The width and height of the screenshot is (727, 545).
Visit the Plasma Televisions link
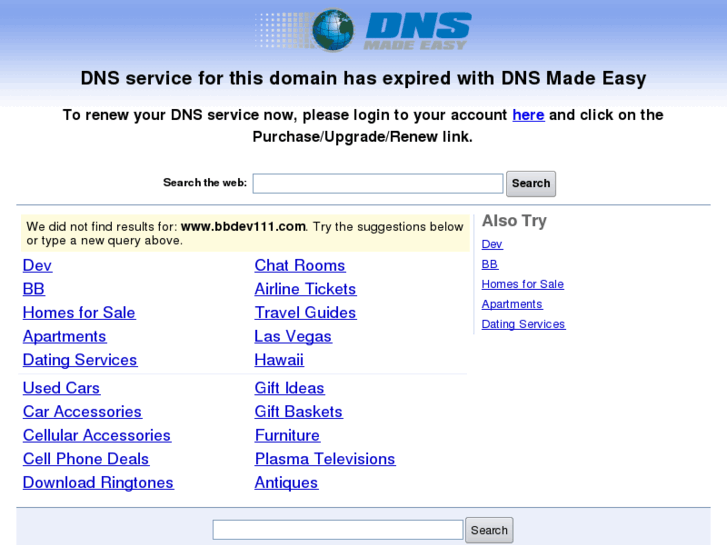(x=325, y=459)
